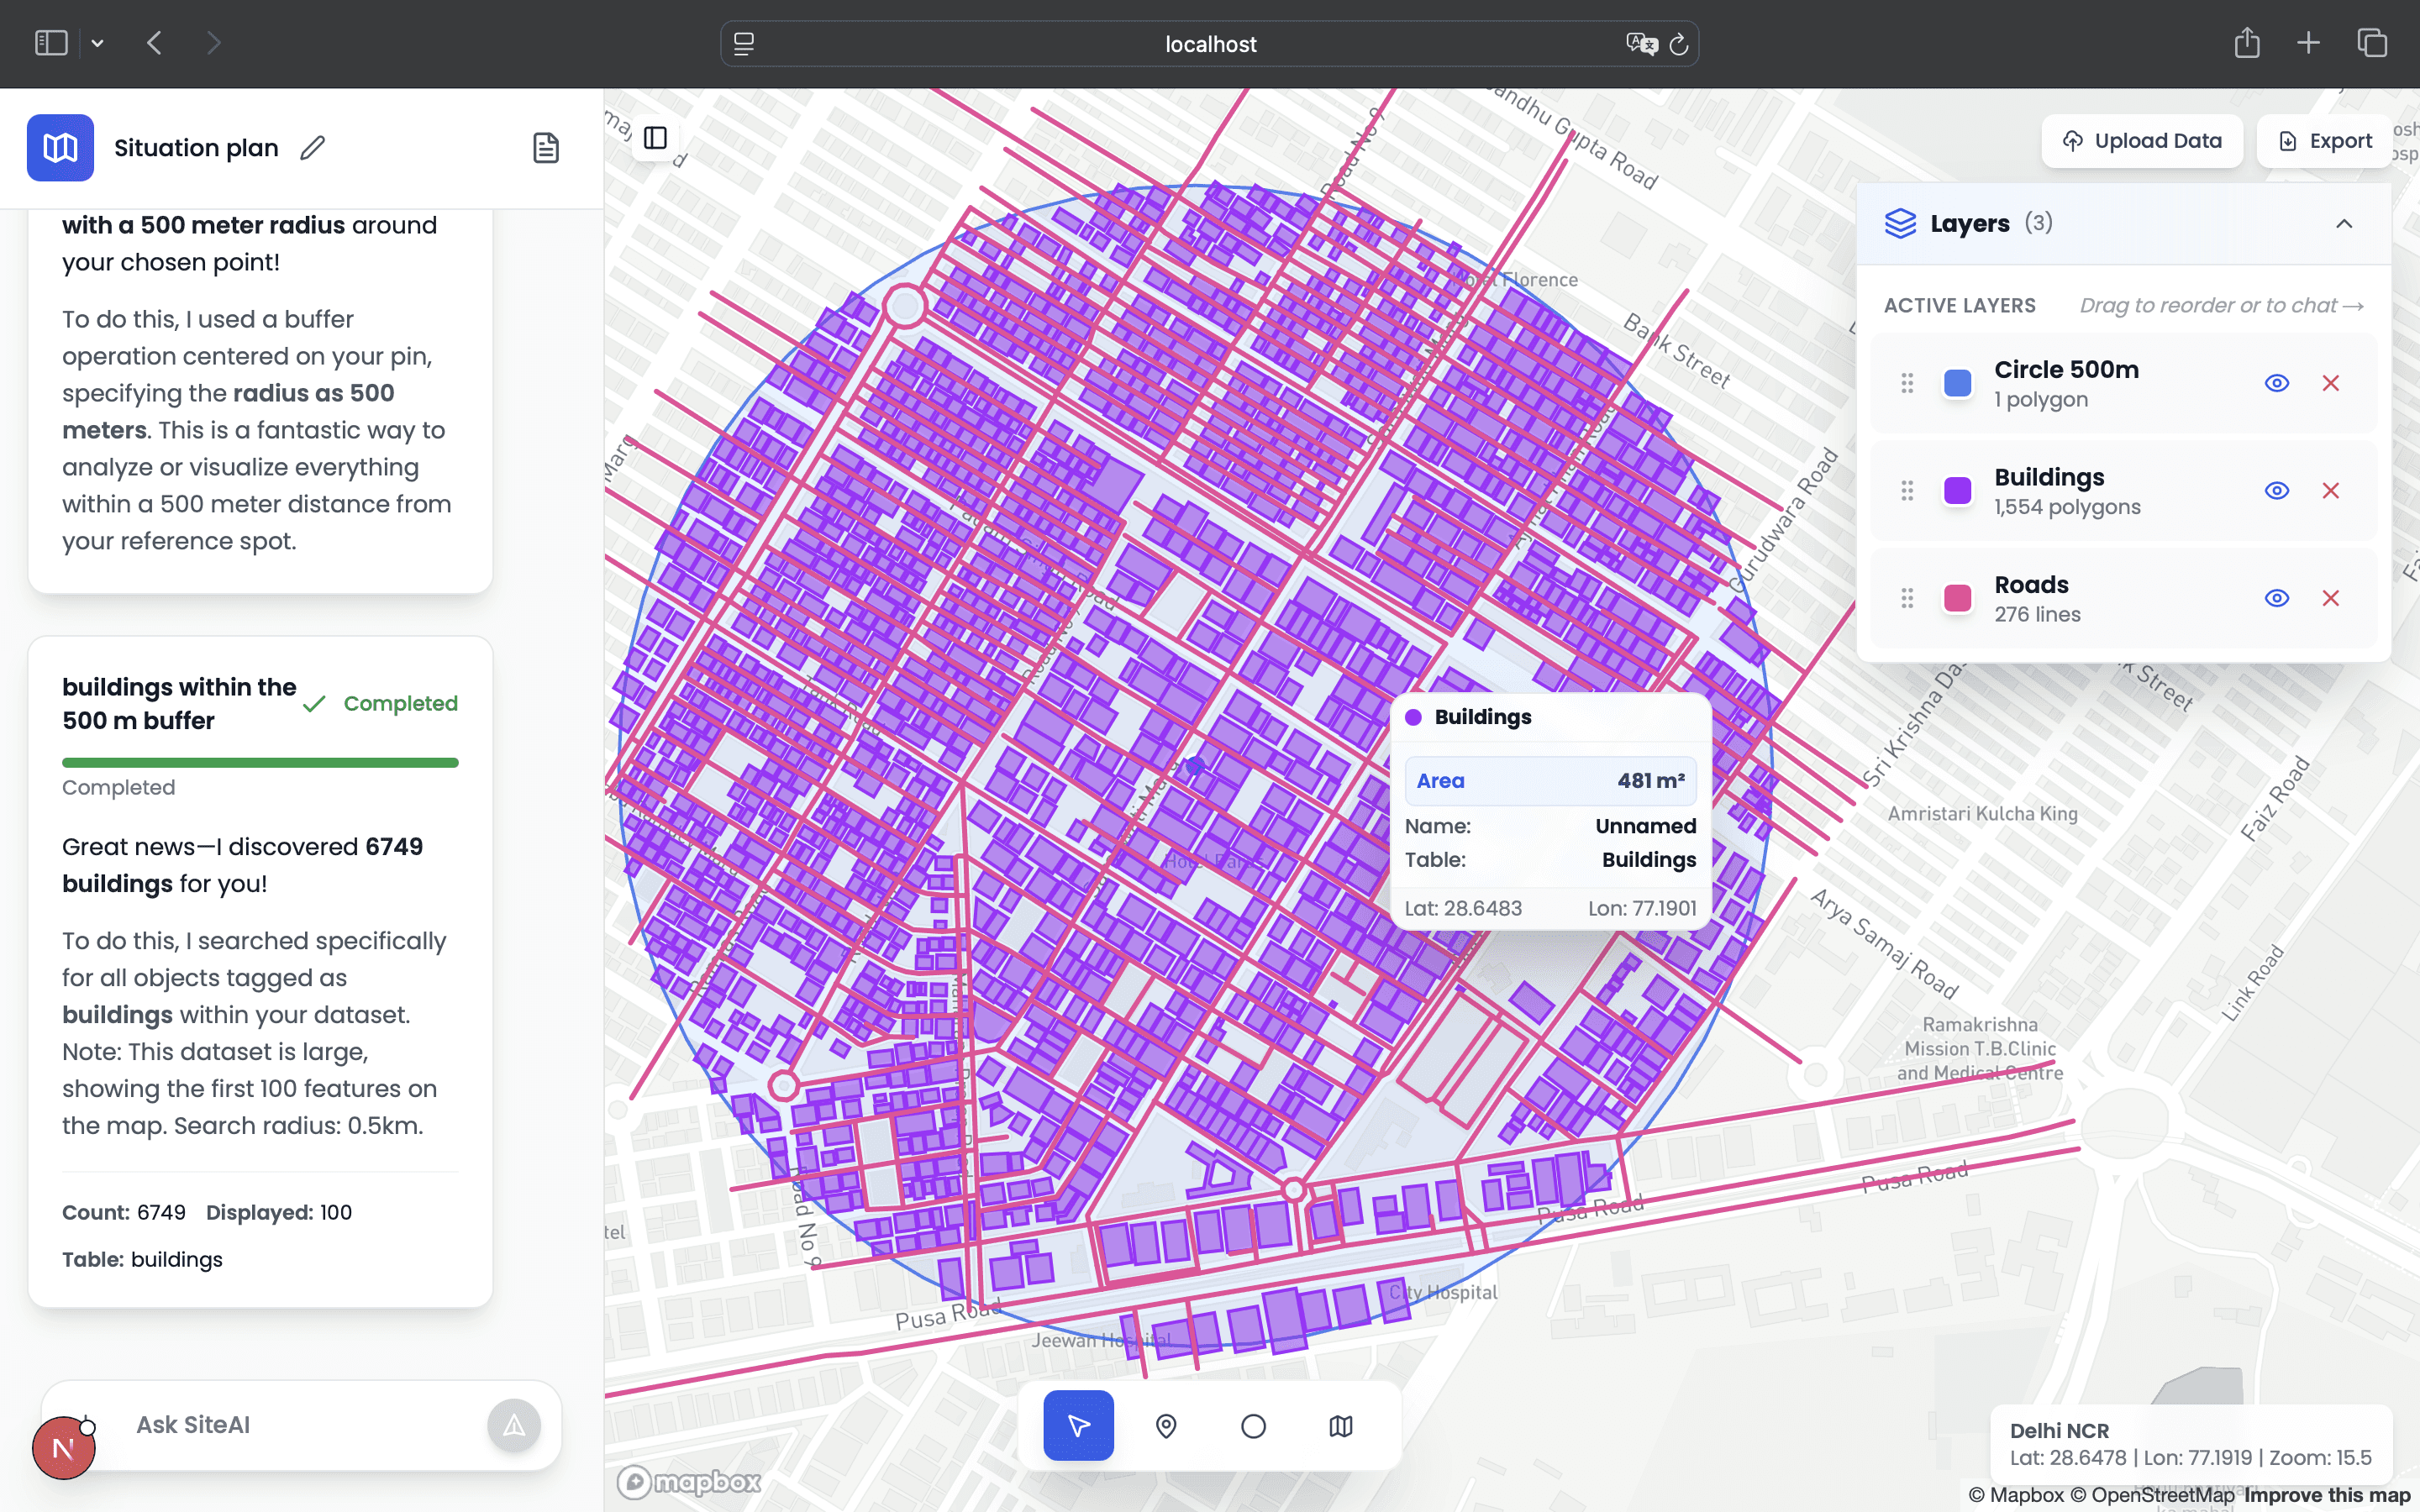Hide the Buildings layer
Screen dimensions: 2420x1512
pos(2277,491)
